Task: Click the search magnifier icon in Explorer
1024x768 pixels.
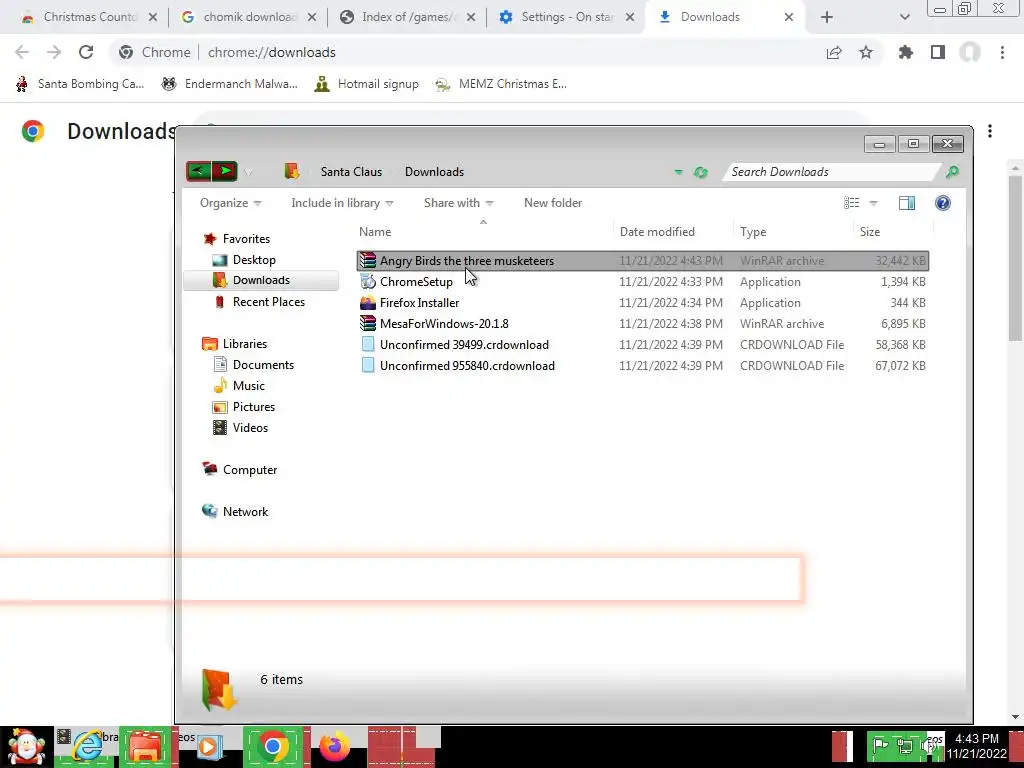Action: pyautogui.click(x=952, y=172)
